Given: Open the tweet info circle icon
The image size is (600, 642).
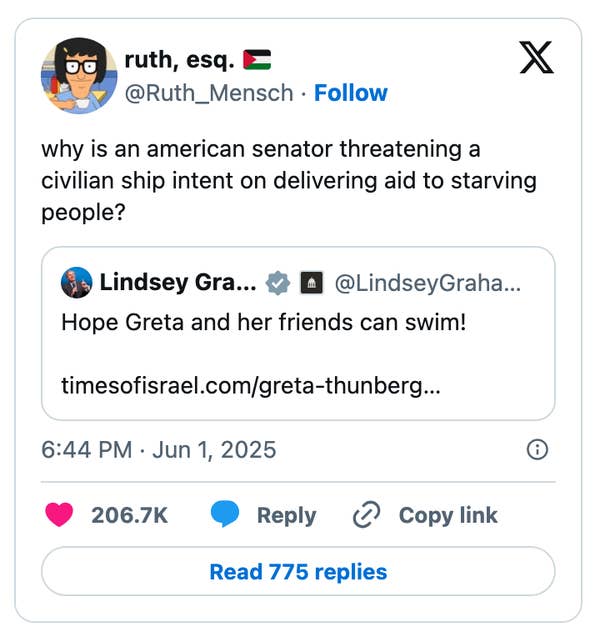Looking at the screenshot, I should (x=537, y=450).
